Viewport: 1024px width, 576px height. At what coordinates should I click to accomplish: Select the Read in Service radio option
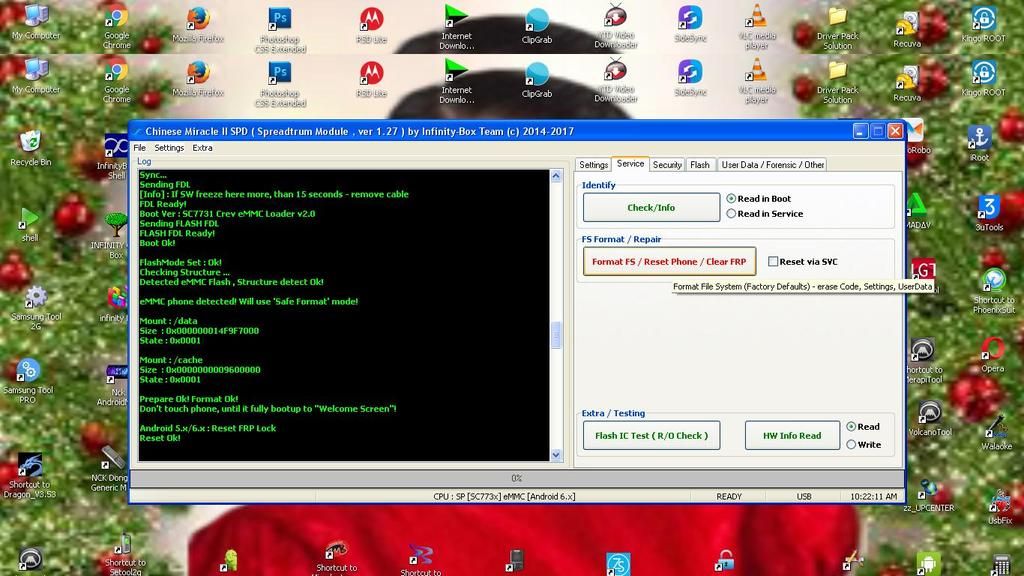732,214
